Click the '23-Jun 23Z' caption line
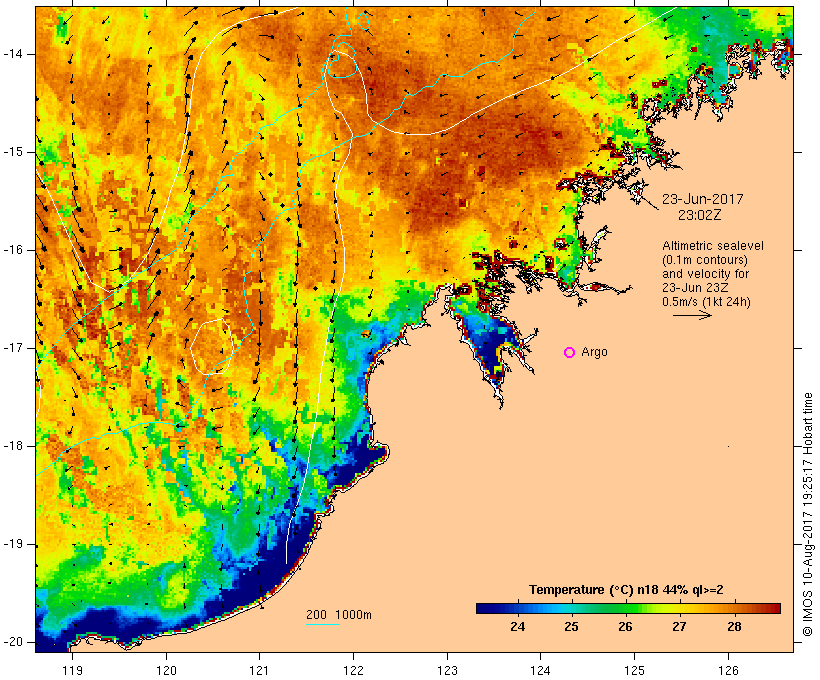Screen dimensions: 820x680 click(x=695, y=288)
